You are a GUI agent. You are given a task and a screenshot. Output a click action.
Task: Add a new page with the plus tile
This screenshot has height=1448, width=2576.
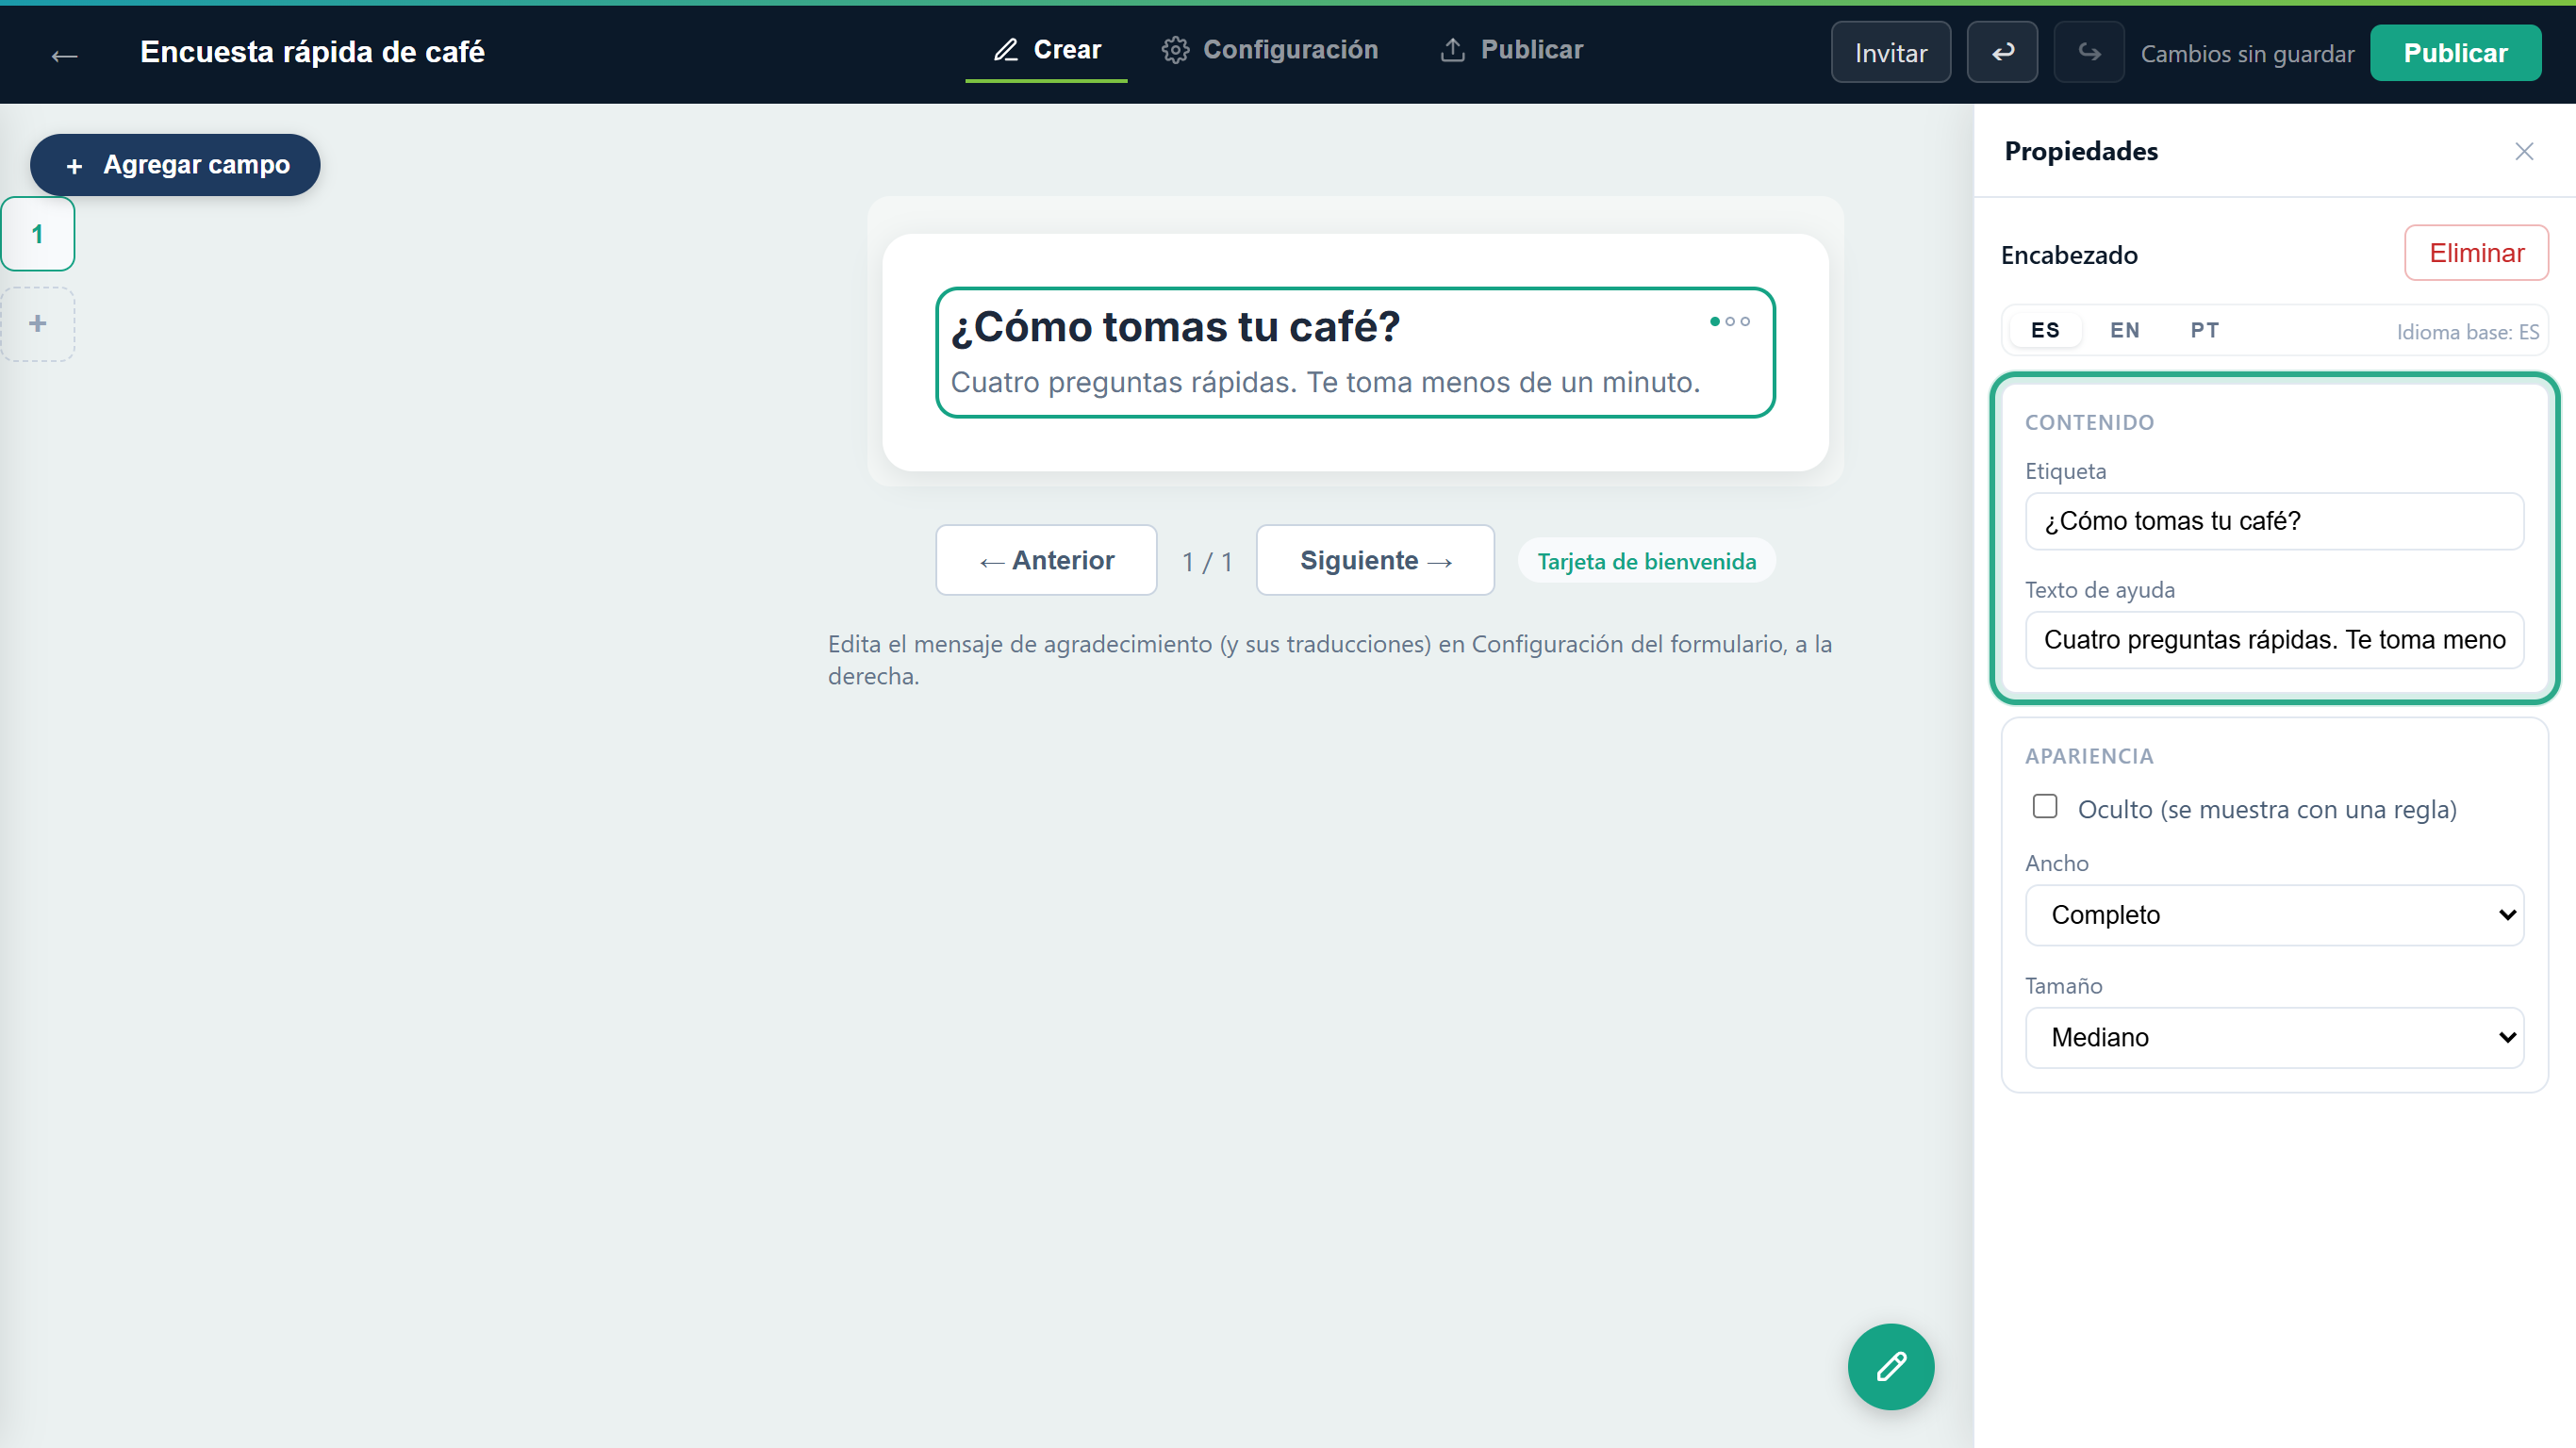pyautogui.click(x=38, y=324)
